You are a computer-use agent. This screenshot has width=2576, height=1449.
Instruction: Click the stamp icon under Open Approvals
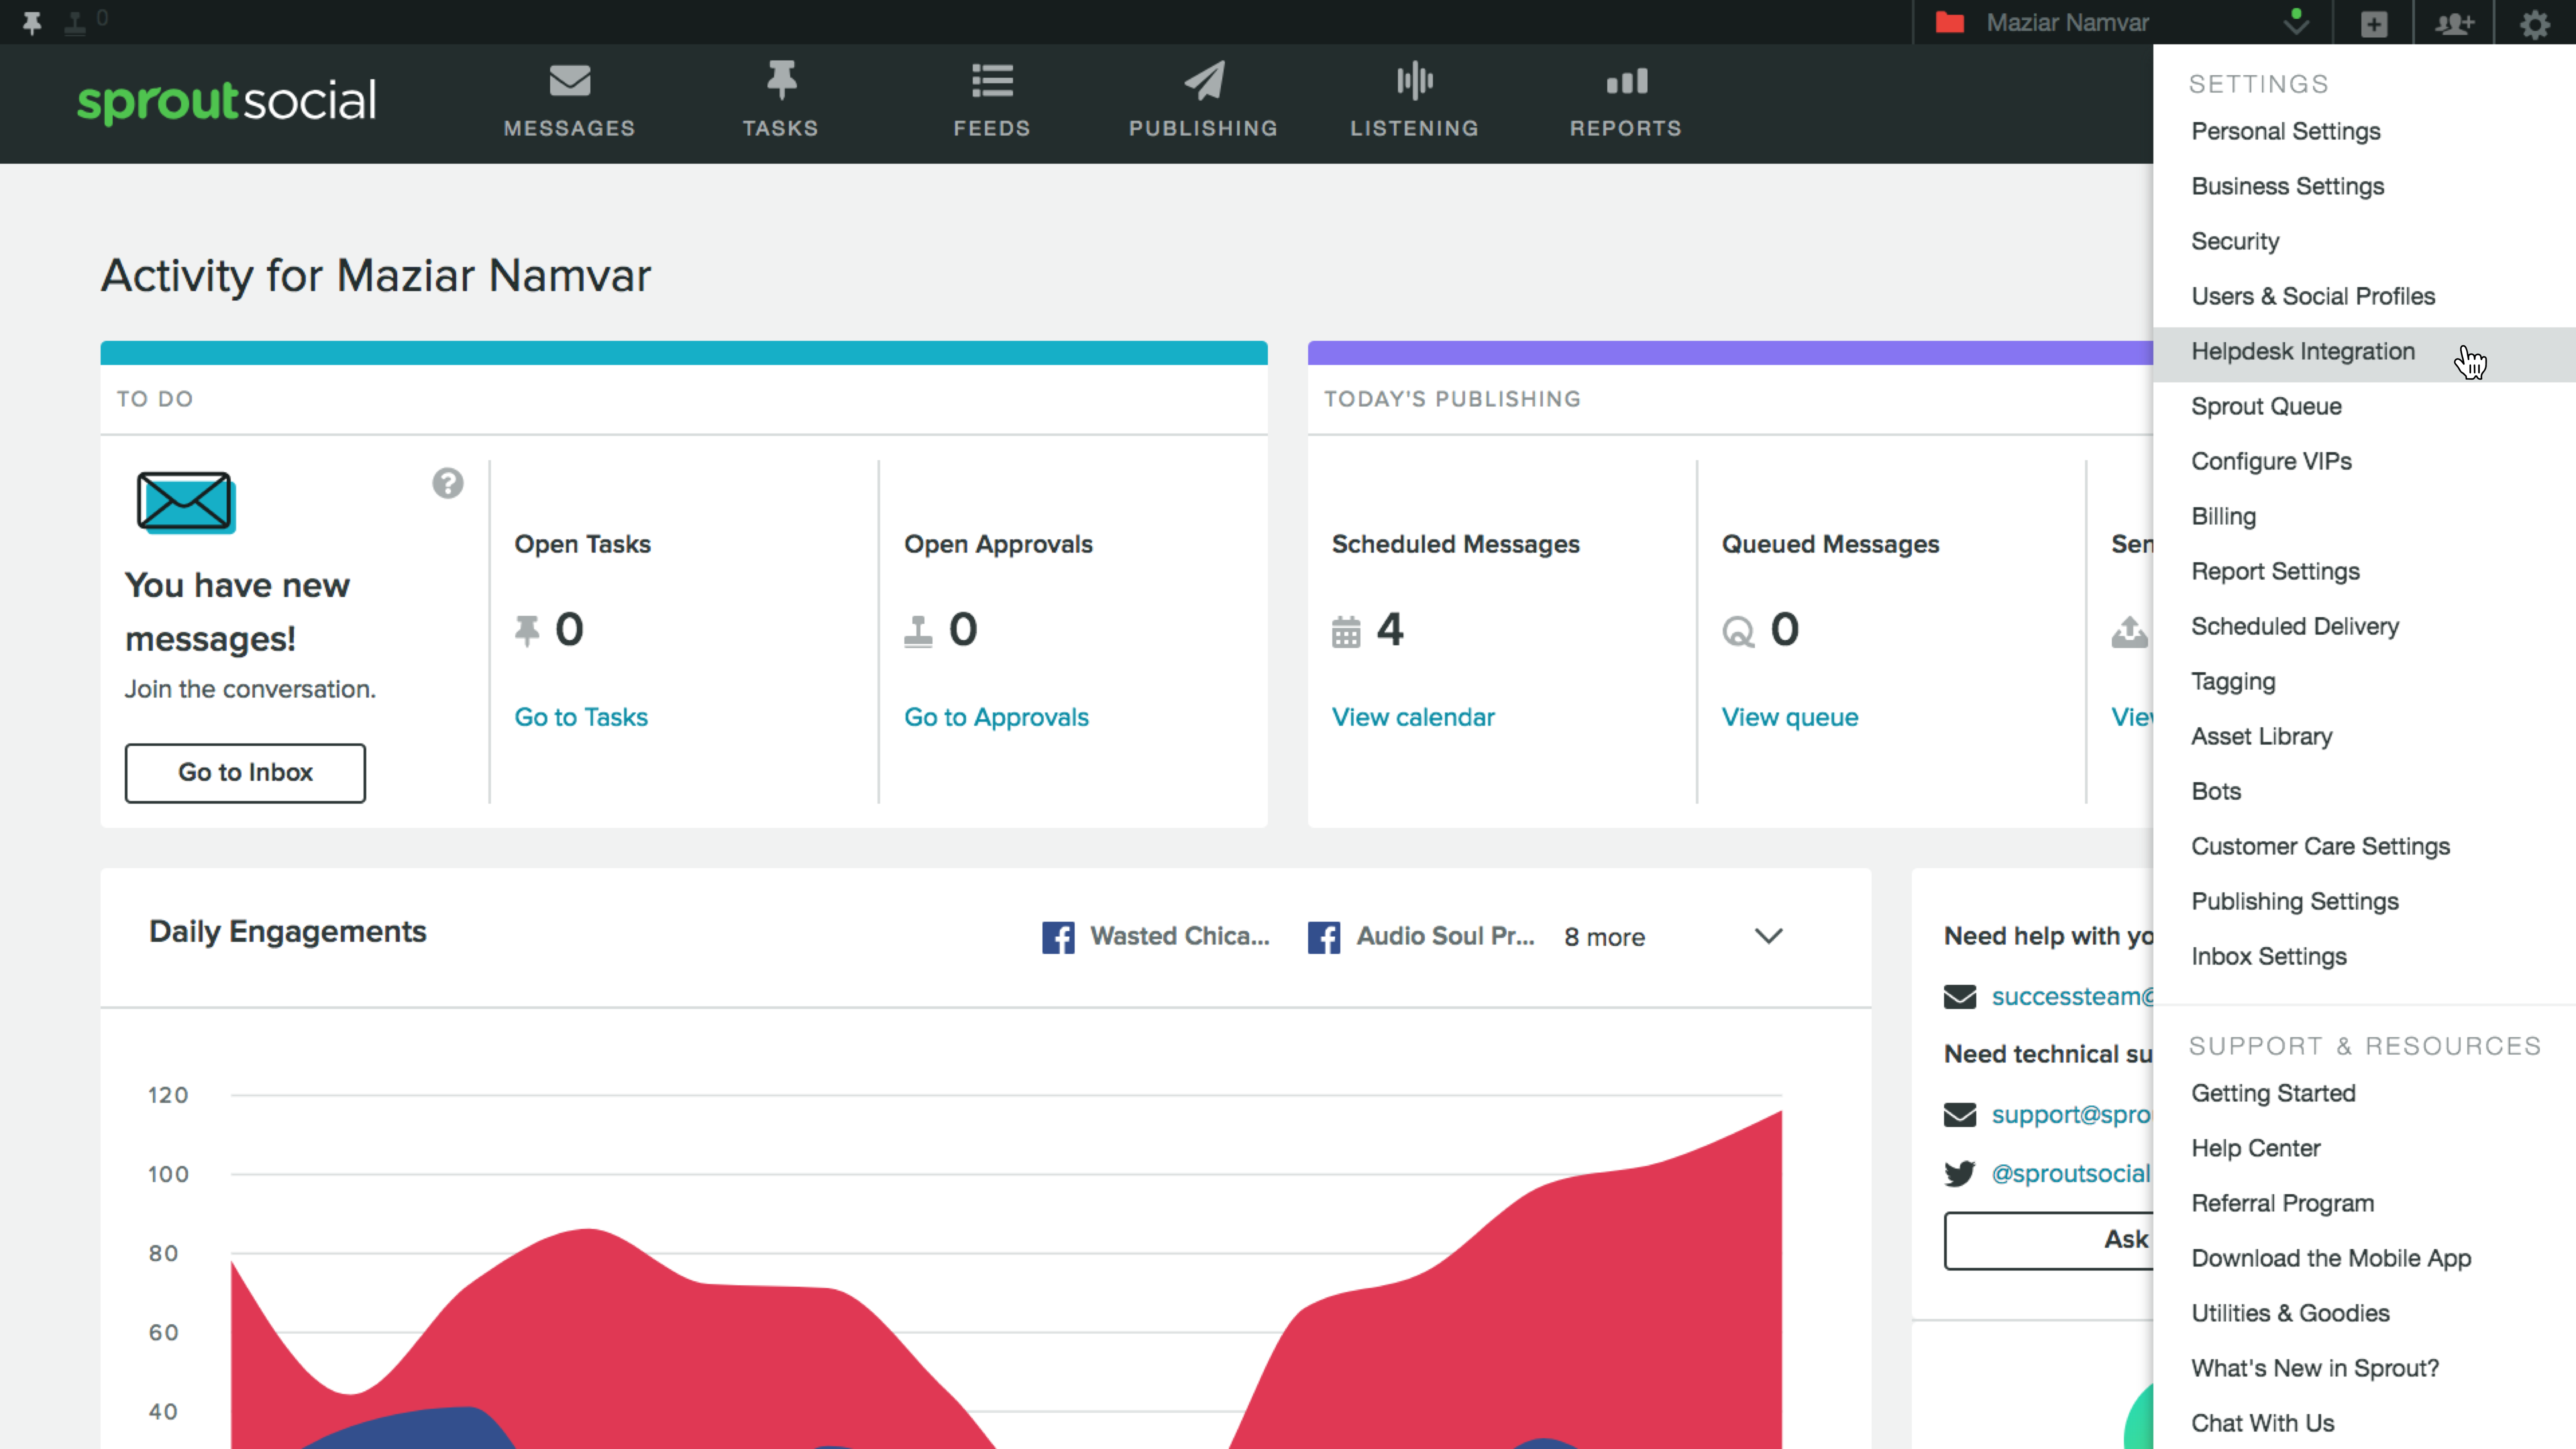click(918, 632)
